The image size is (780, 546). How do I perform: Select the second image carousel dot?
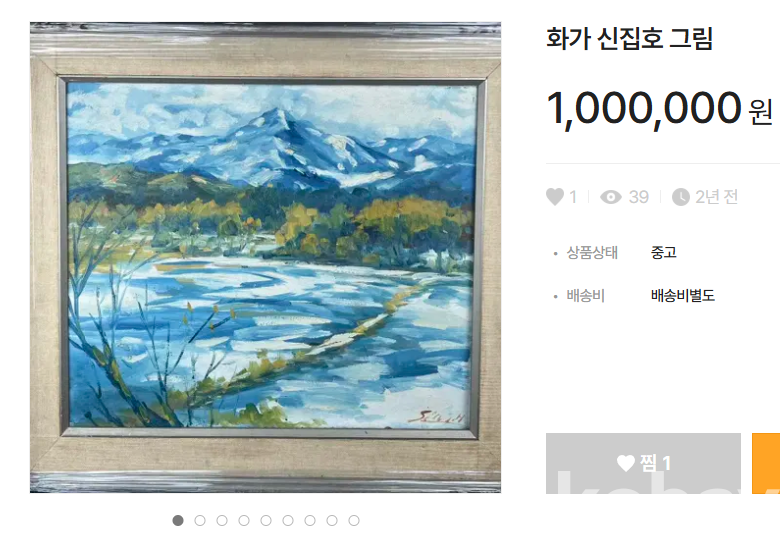pyautogui.click(x=200, y=520)
